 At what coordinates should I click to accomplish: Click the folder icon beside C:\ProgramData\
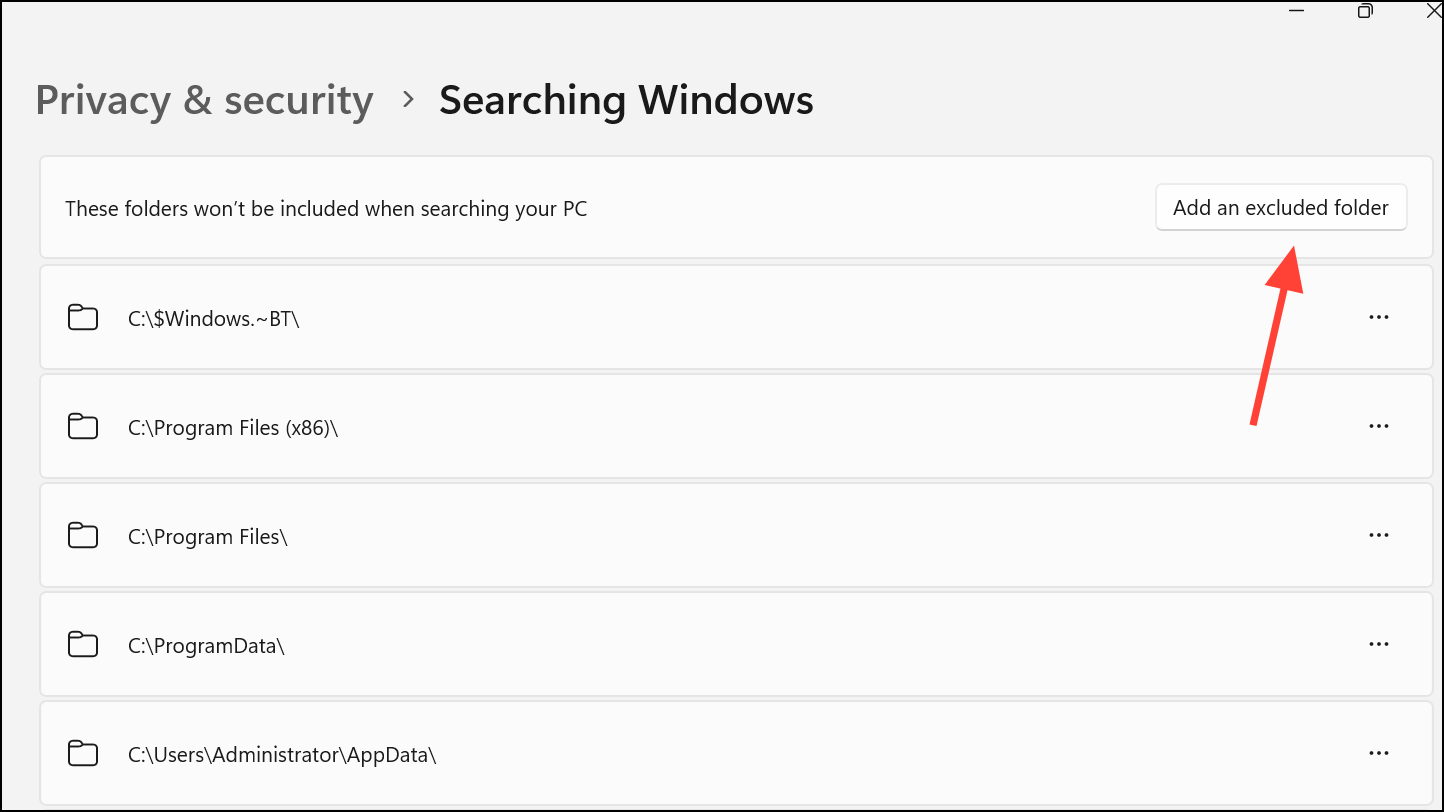(83, 645)
